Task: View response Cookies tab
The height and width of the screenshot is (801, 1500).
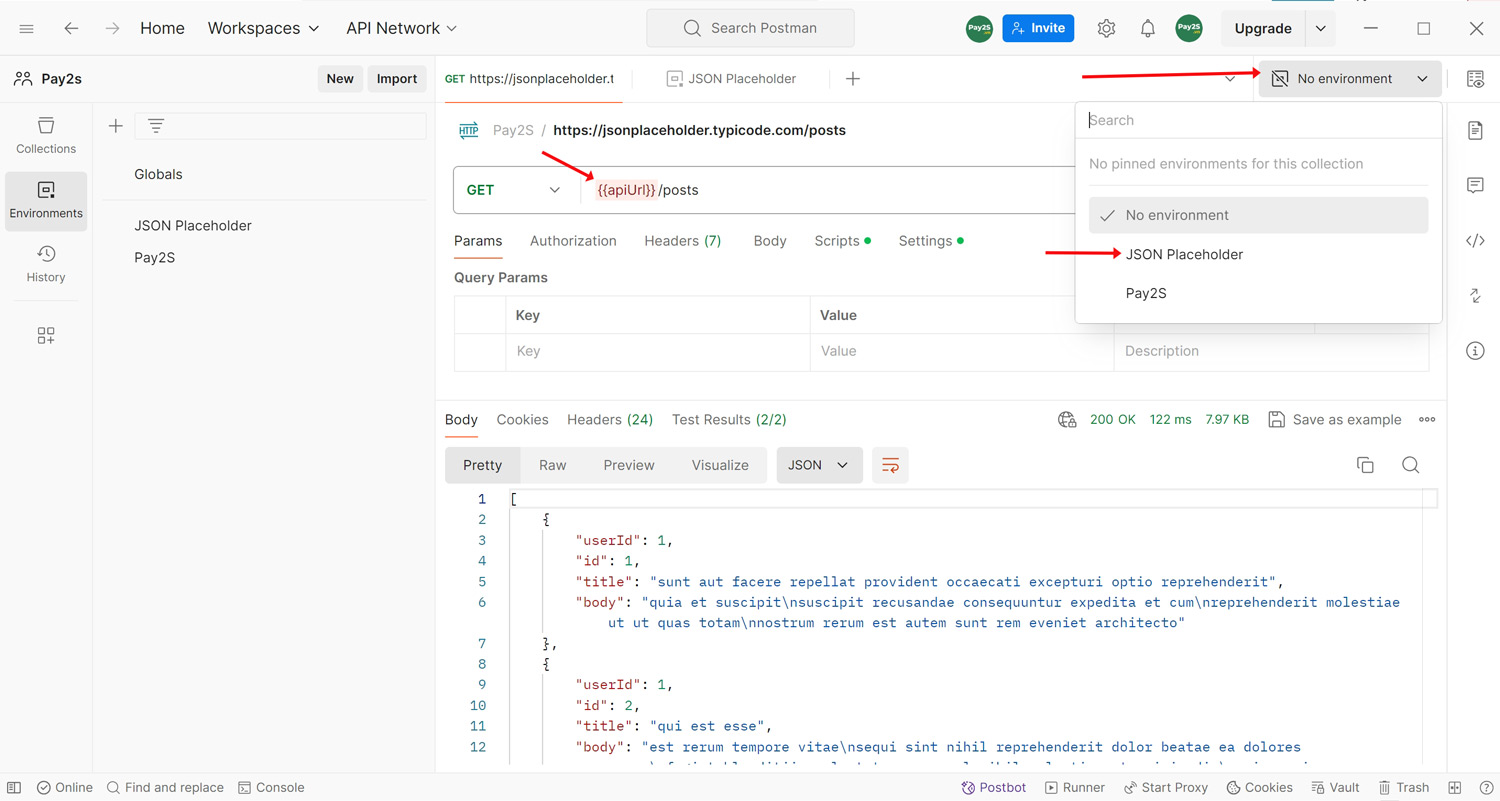Action: pyautogui.click(x=522, y=420)
